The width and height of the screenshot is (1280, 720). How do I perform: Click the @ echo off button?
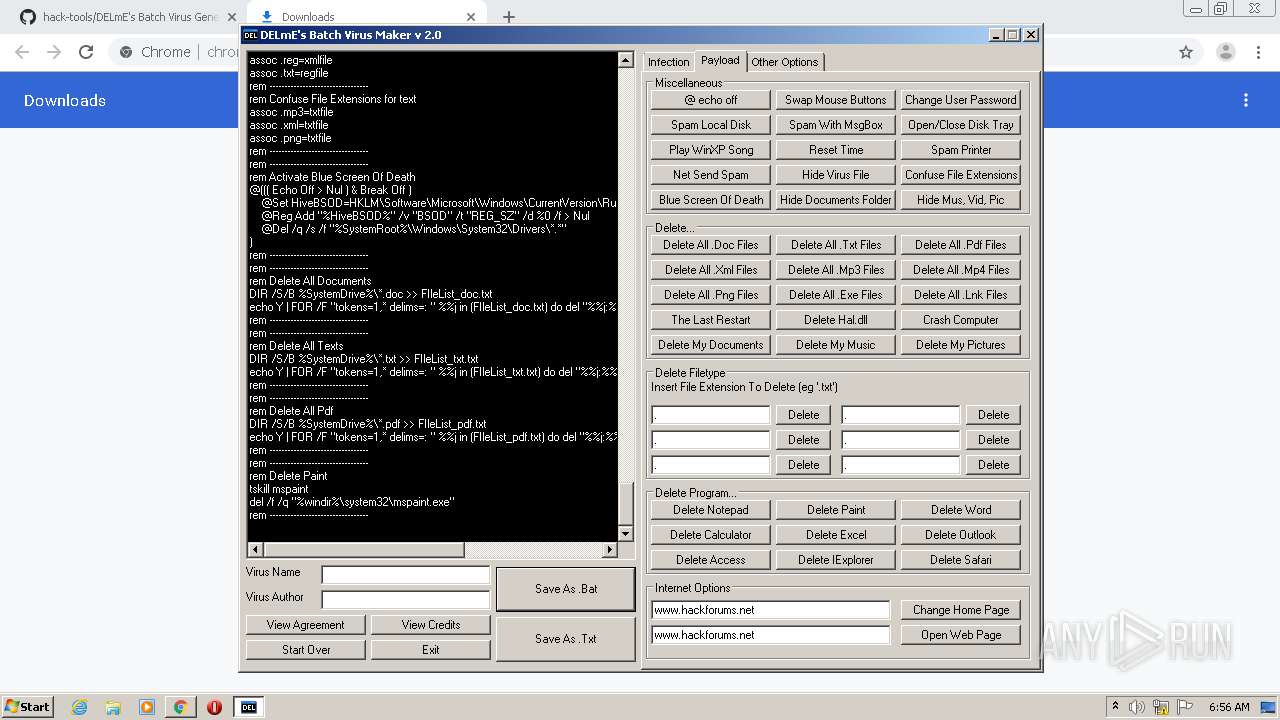[711, 100]
